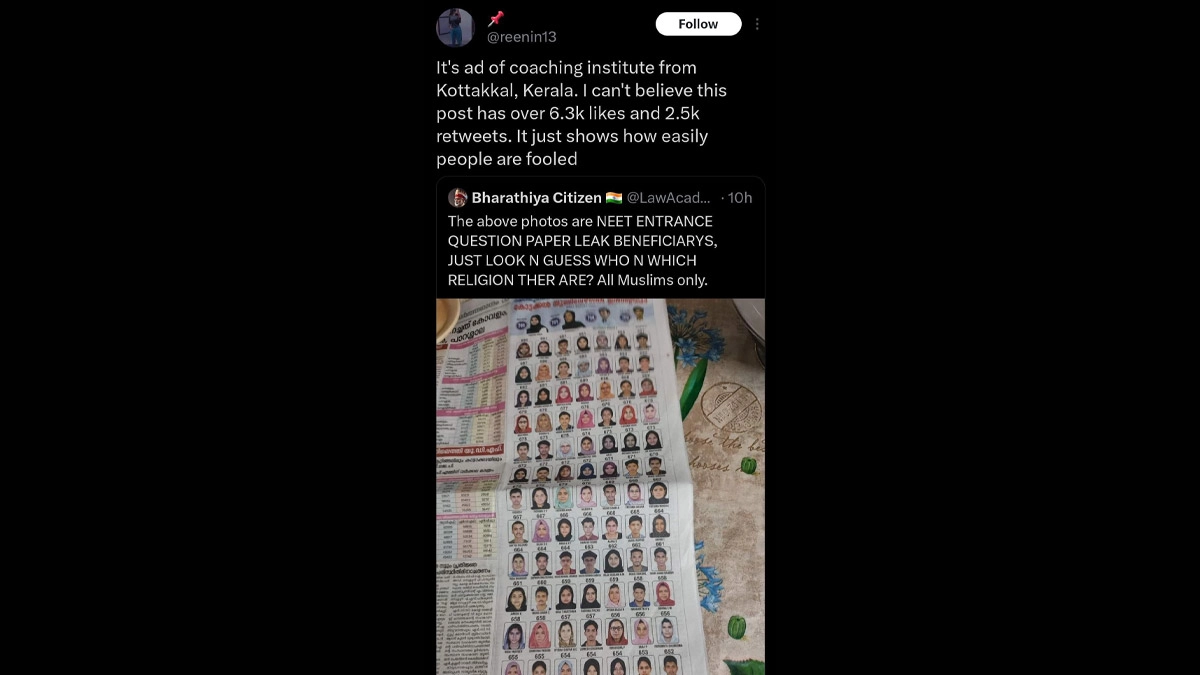Open the @reenin13 handle link
Viewport: 1200px width, 675px height.
521,37
